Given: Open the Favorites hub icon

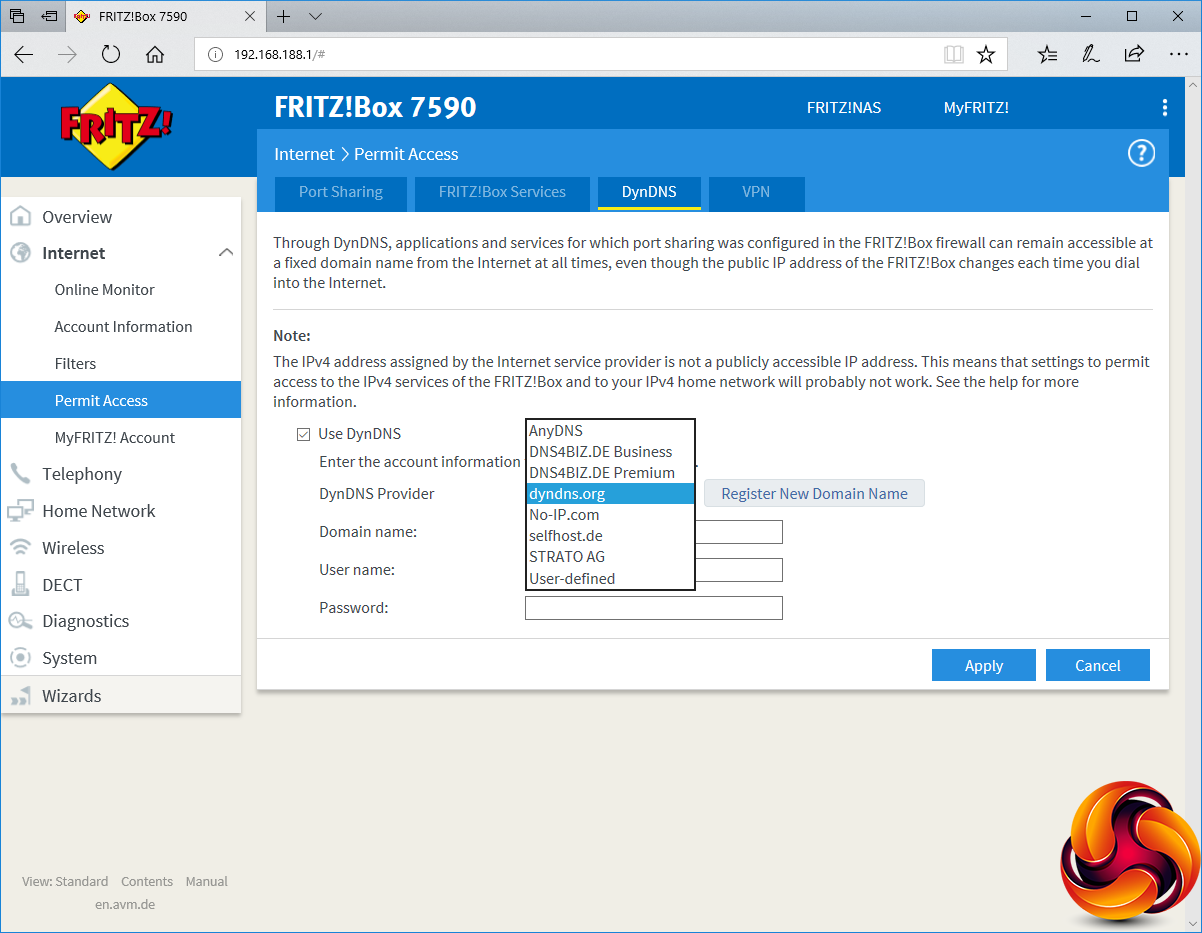Looking at the screenshot, I should (1047, 55).
